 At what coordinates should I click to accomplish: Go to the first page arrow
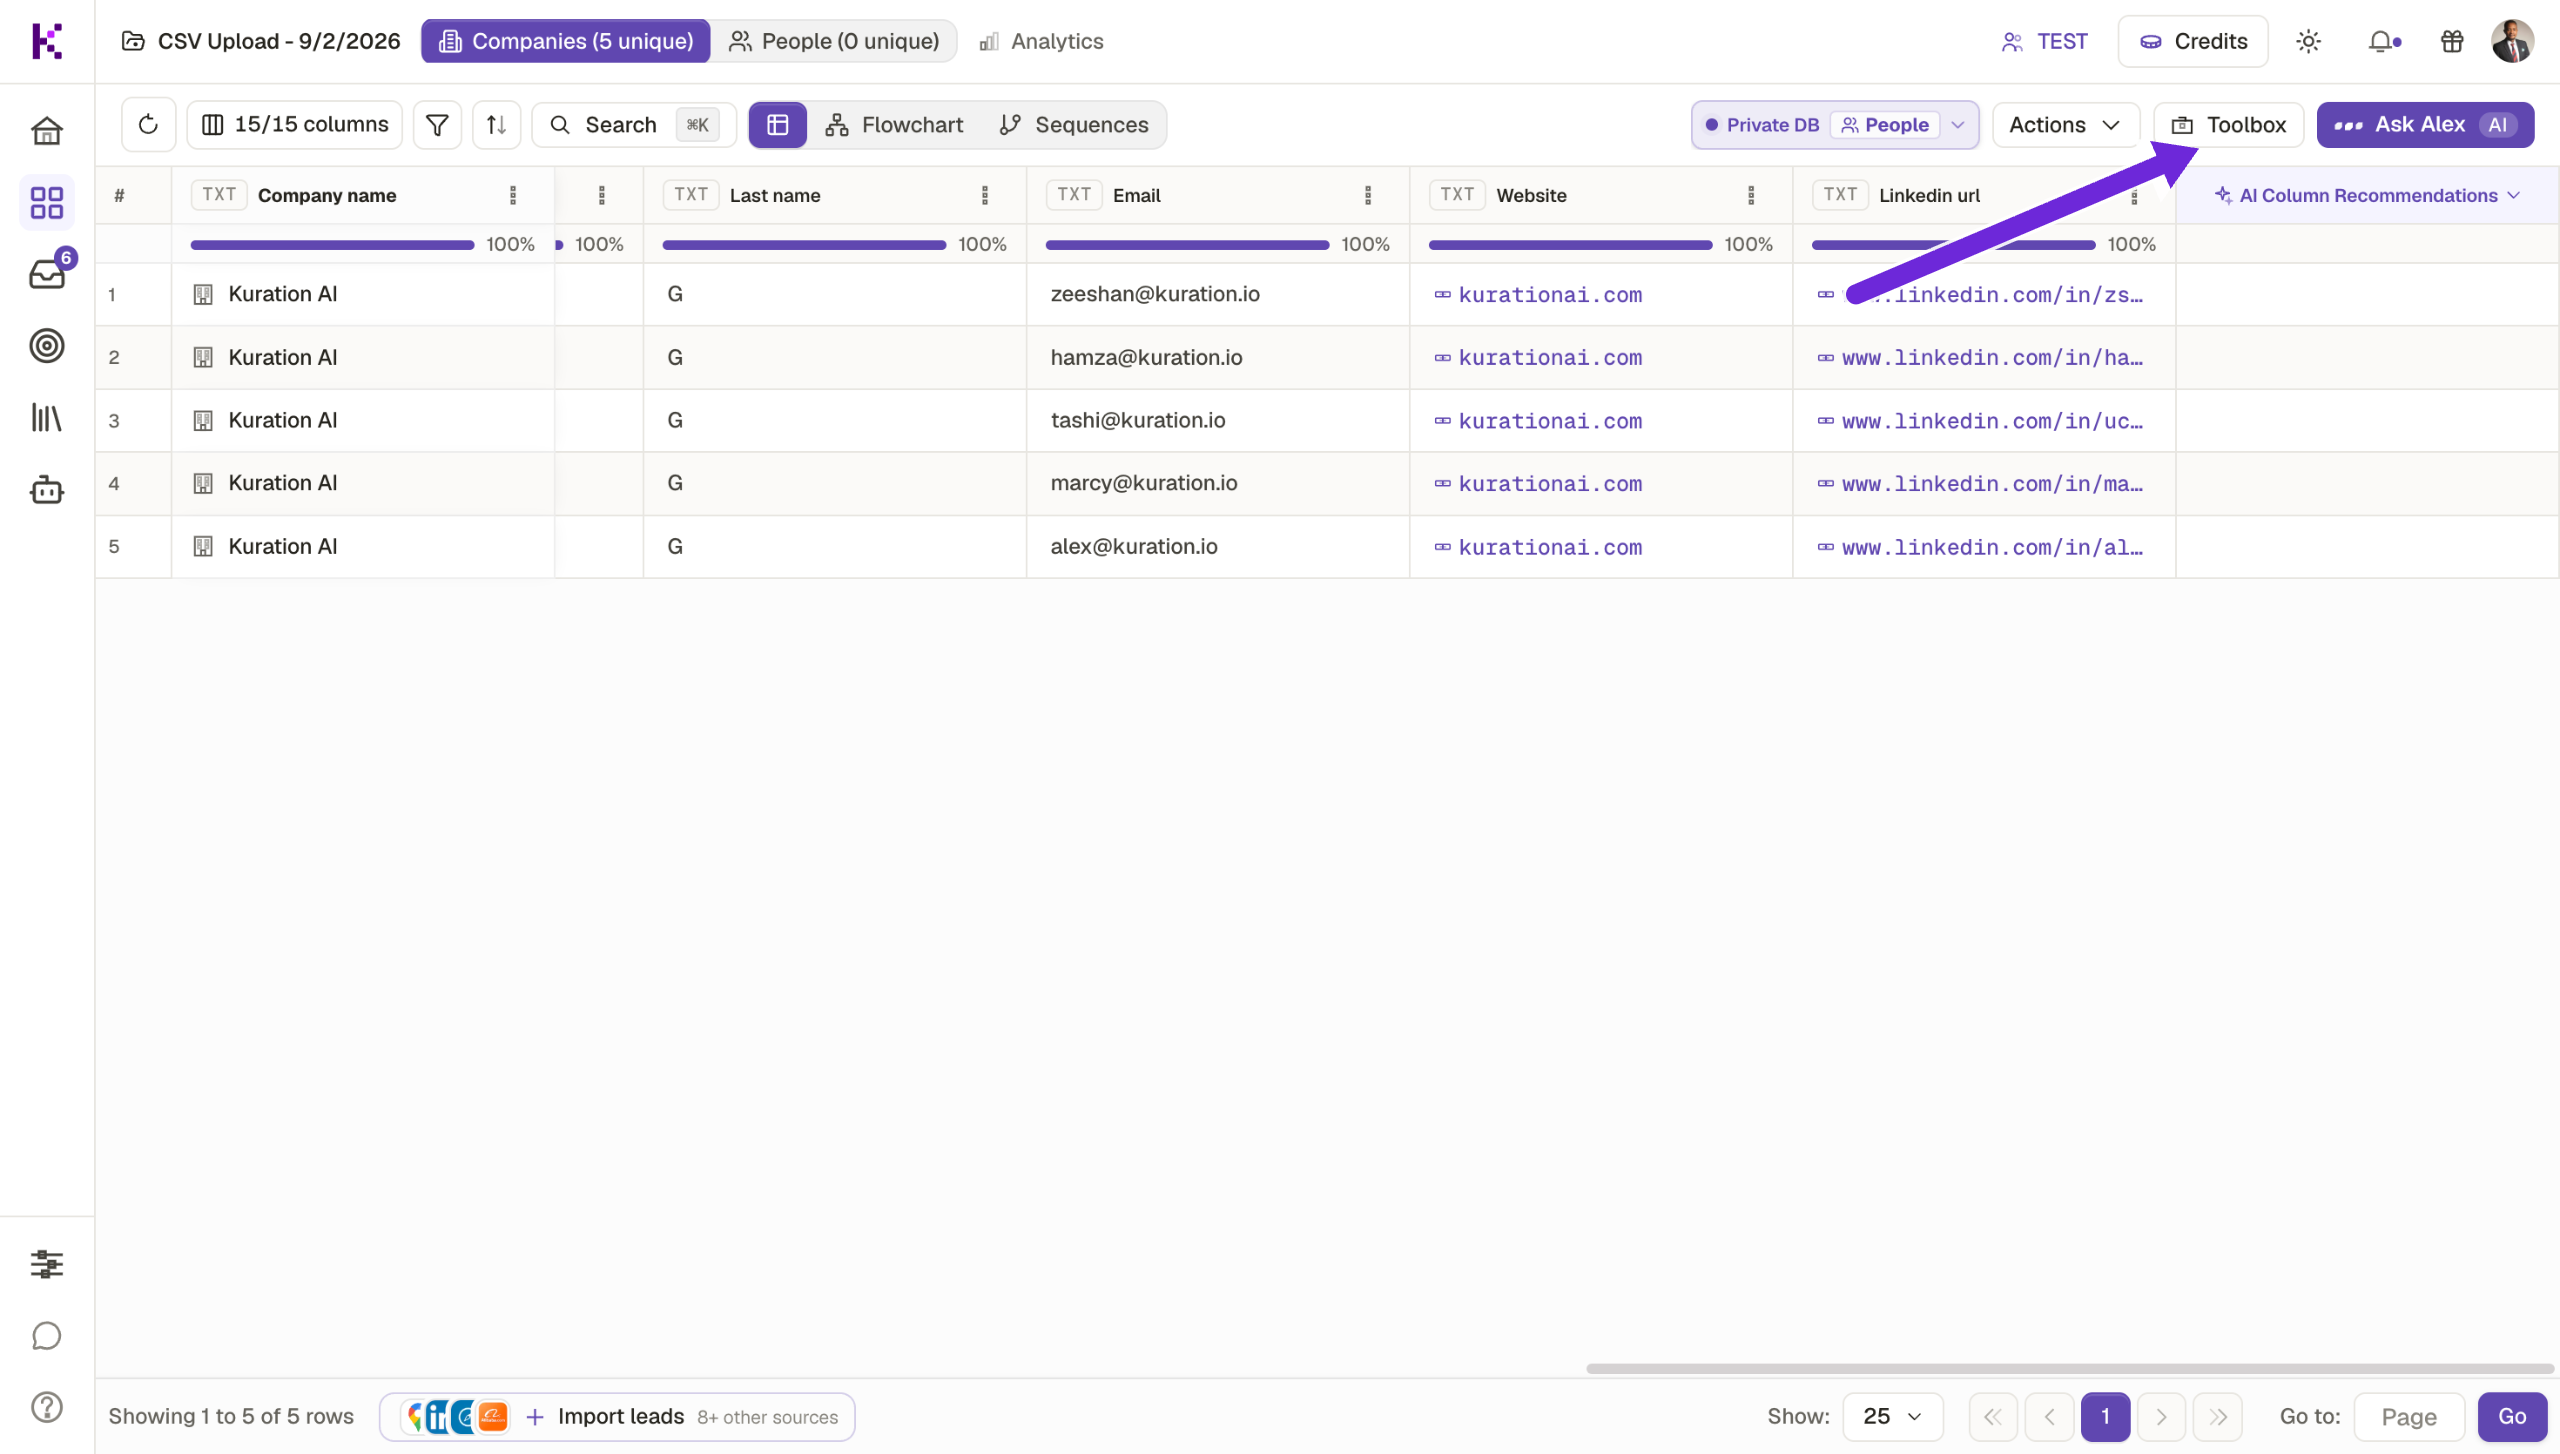(1993, 1417)
